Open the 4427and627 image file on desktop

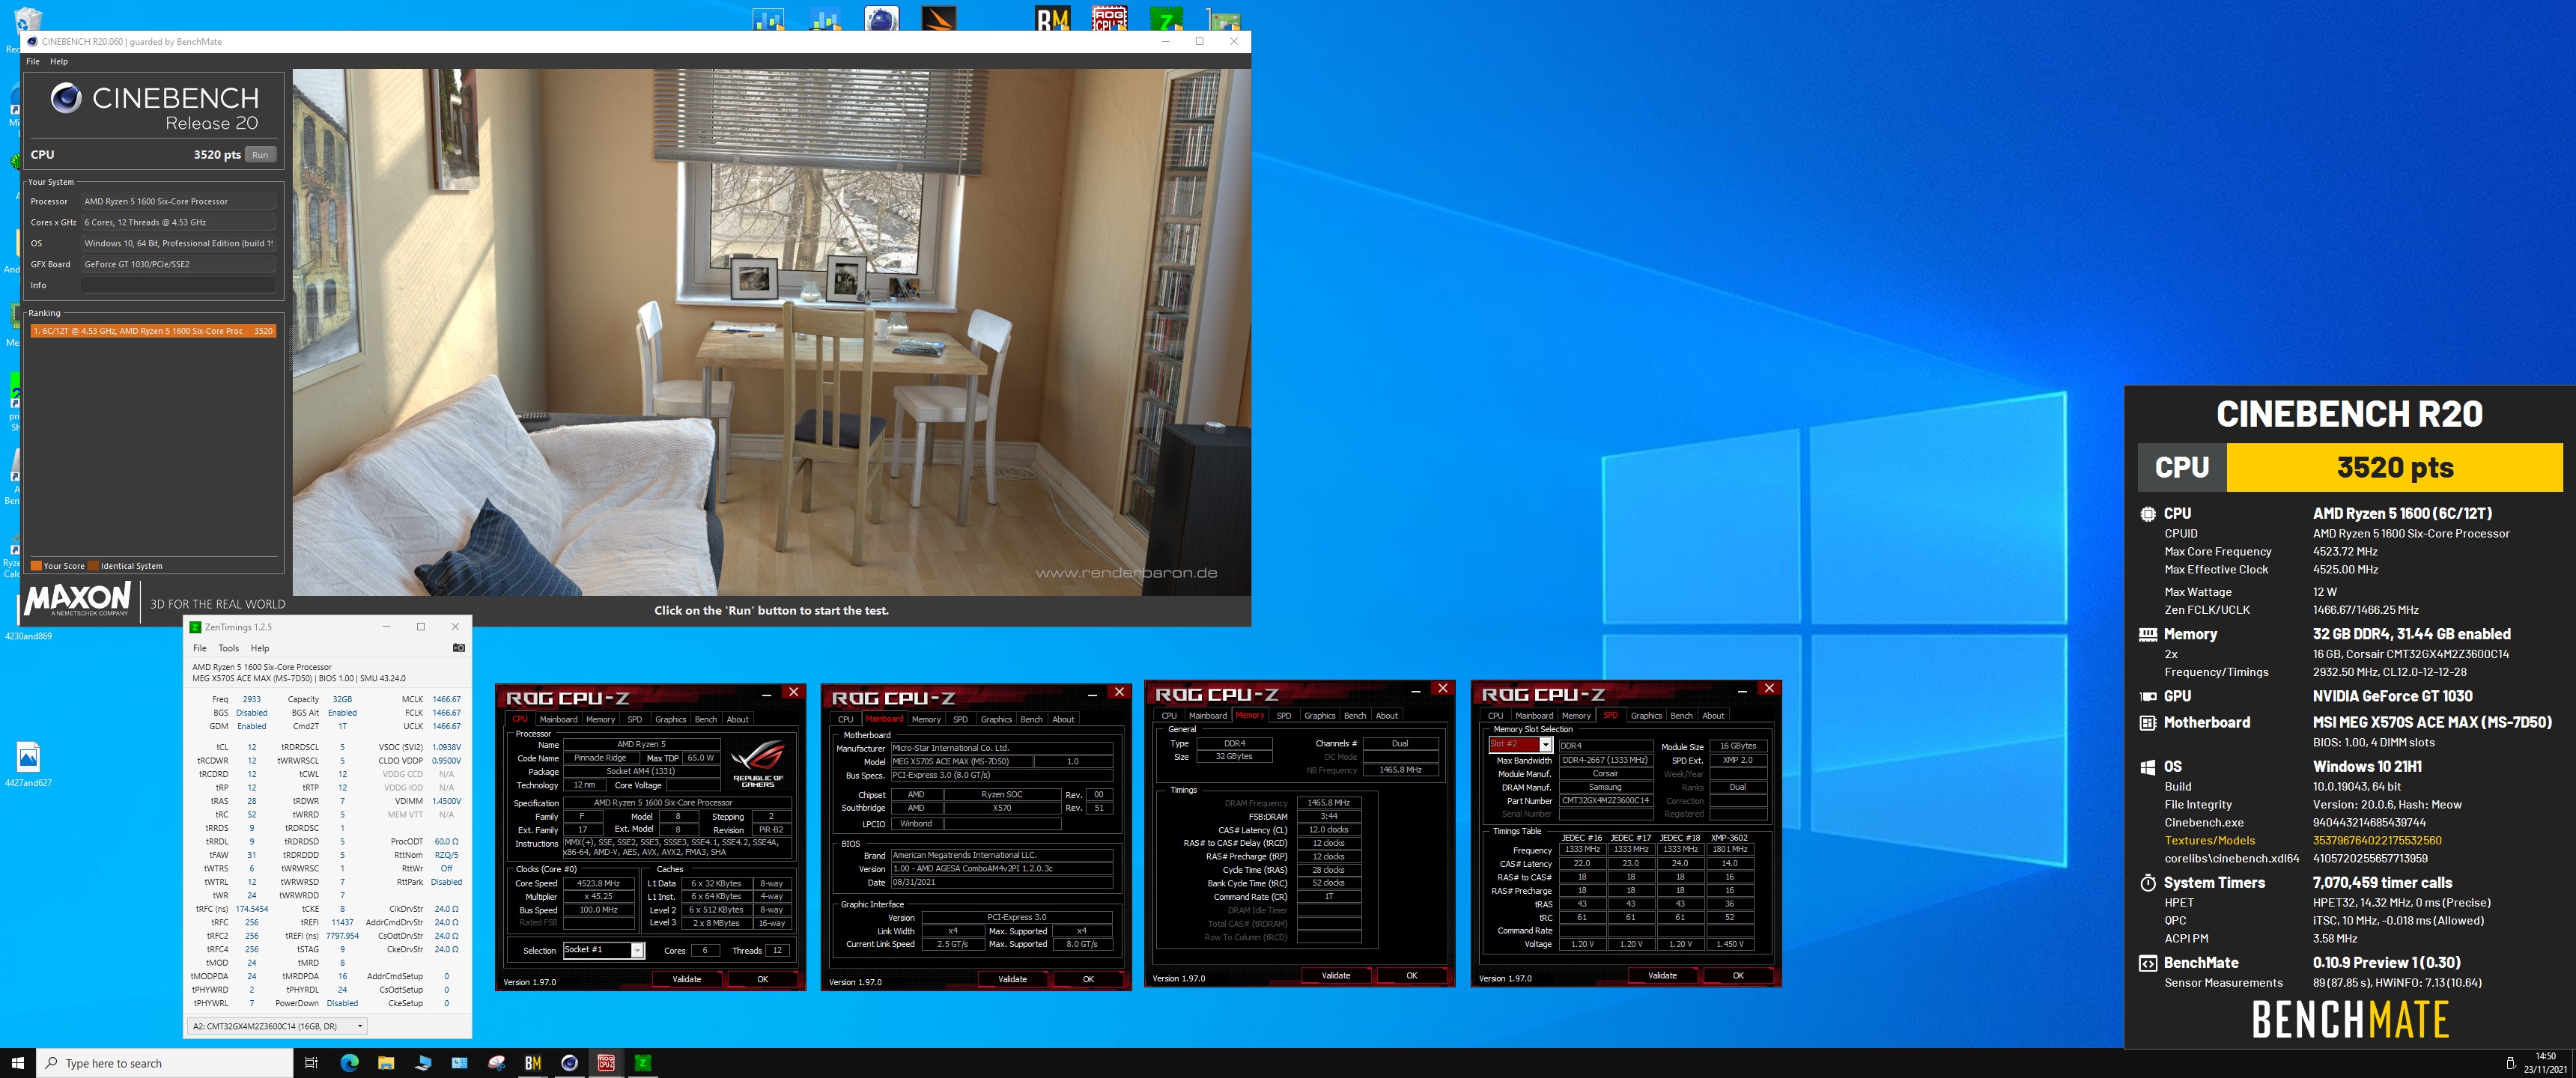(28, 764)
